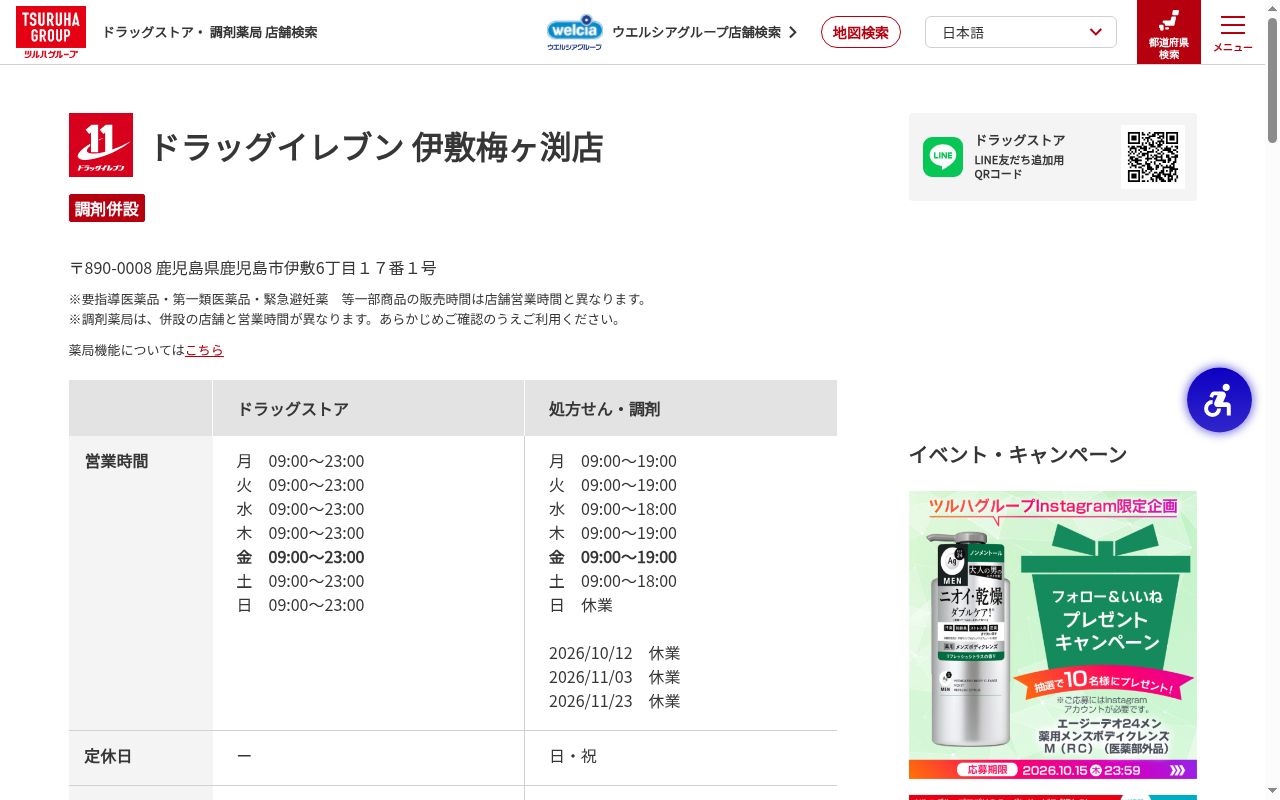Click the イベント・キャンペーン heading
This screenshot has width=1280, height=800.
click(1018, 455)
